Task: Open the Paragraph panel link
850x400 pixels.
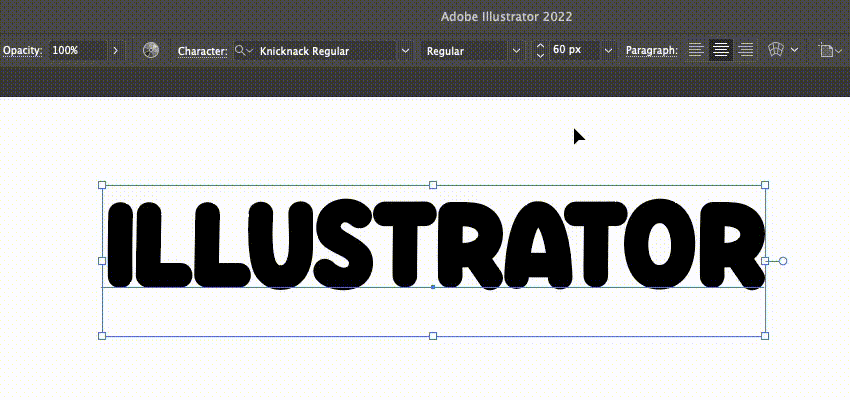Action: coord(651,50)
